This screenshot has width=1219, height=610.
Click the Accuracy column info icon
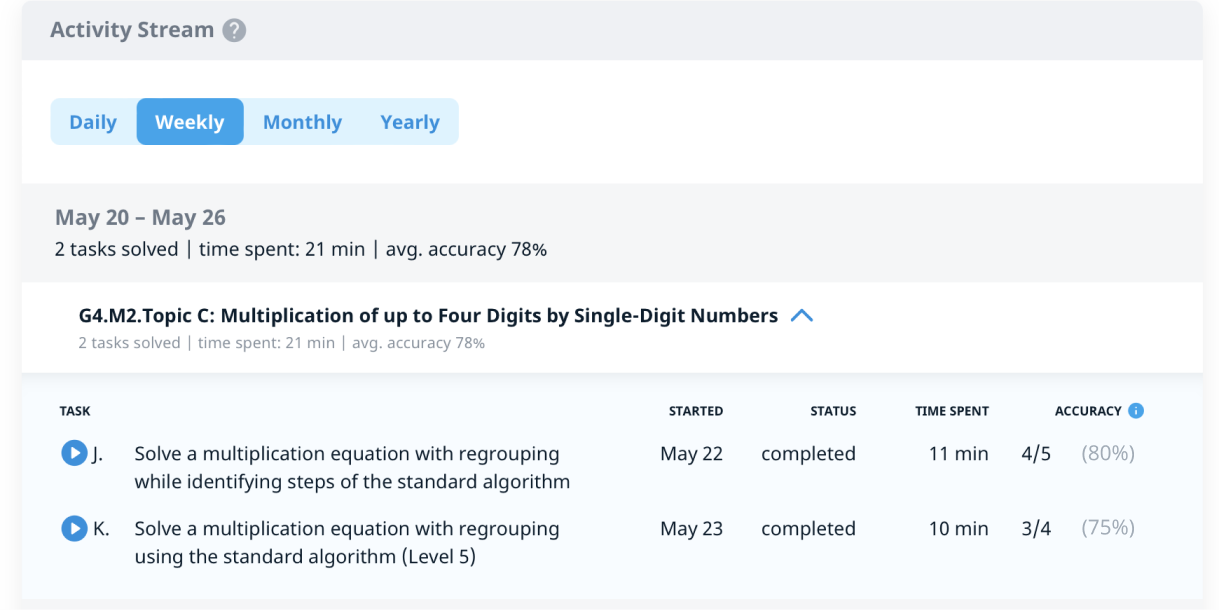[x=1135, y=411]
